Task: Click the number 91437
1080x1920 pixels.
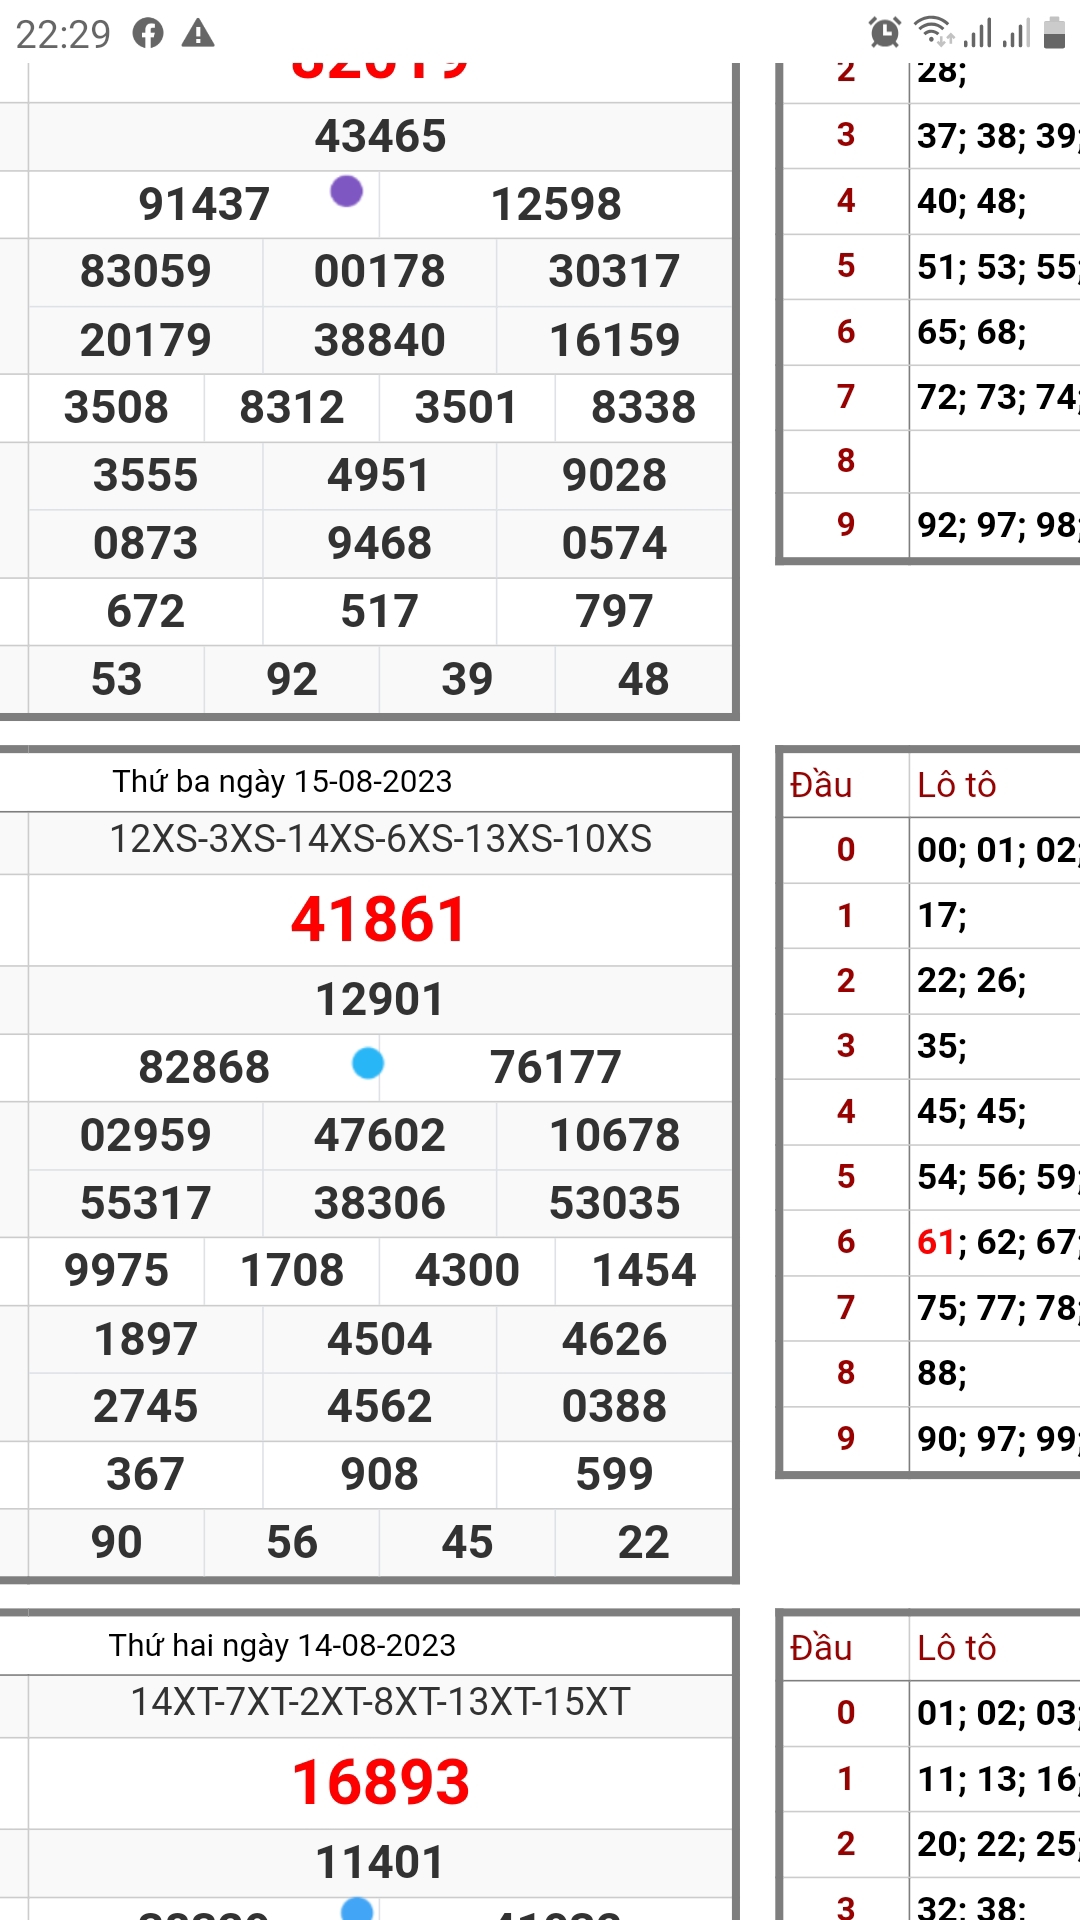Action: click(x=204, y=204)
